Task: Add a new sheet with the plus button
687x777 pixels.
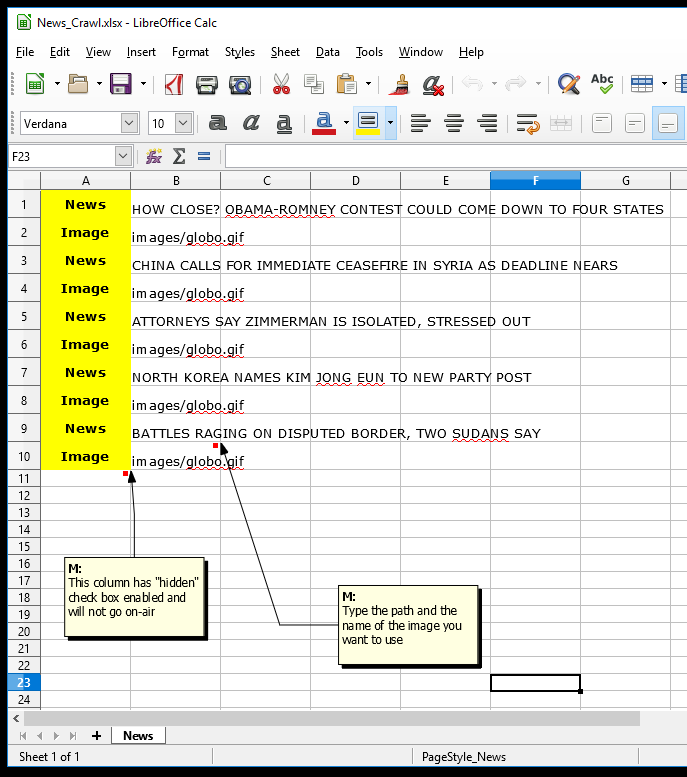Action: click(x=97, y=735)
